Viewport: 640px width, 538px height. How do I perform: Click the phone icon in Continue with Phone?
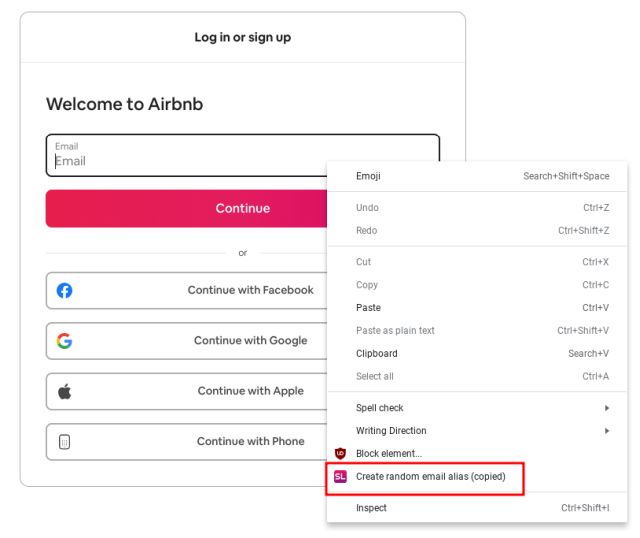pyautogui.click(x=64, y=442)
